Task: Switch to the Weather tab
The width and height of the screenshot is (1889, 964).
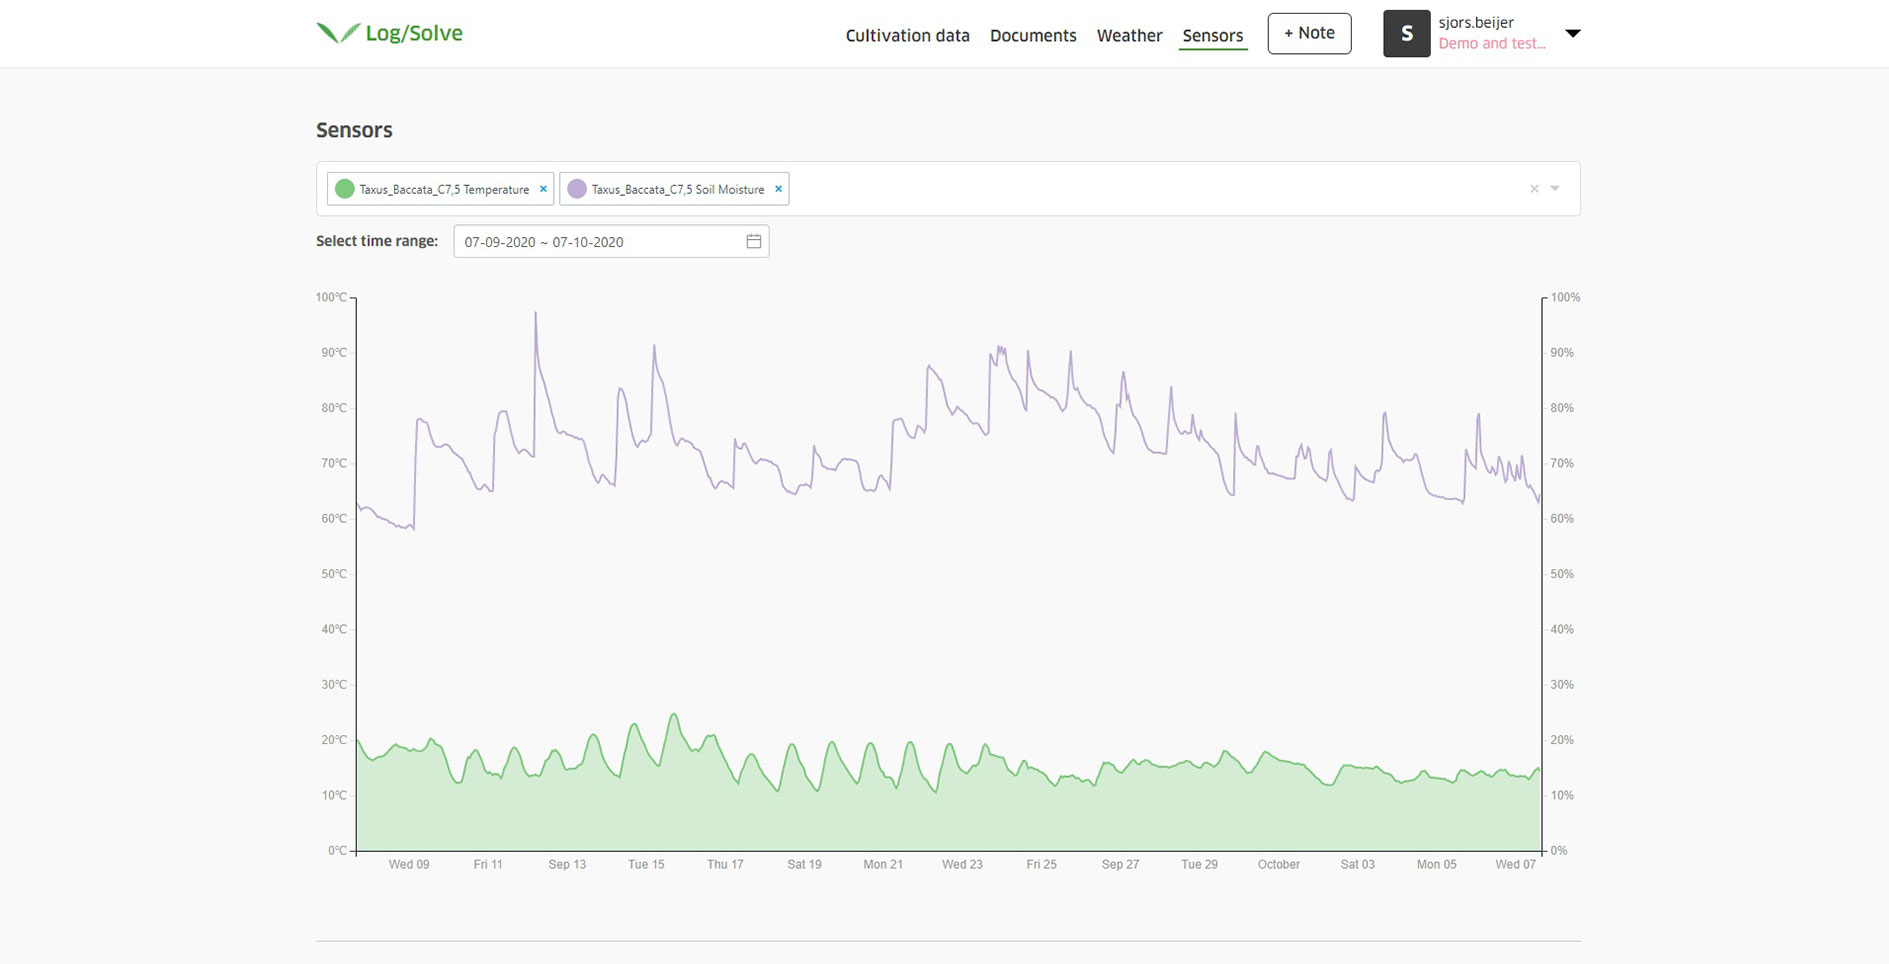Action: pos(1129,35)
